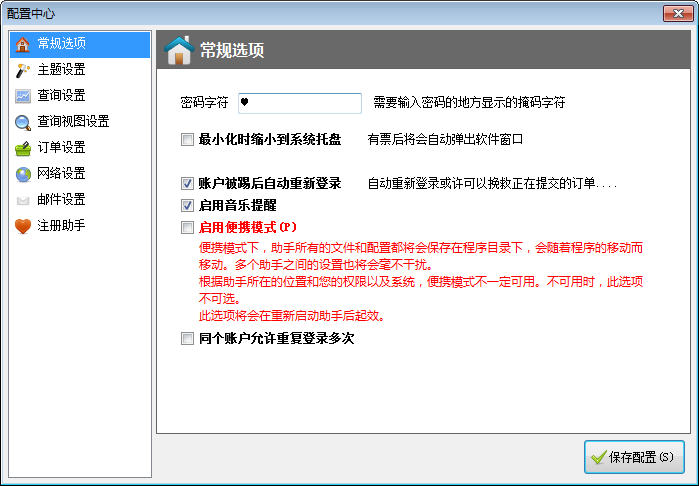The width and height of the screenshot is (699, 486).
Task: Click the red line 此选项将会在重新启动助手后起效
Action: [292, 316]
